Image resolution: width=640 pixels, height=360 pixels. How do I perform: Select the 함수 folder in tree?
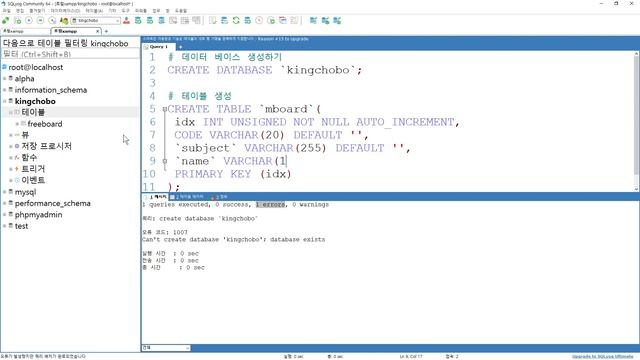pyautogui.click(x=29, y=157)
